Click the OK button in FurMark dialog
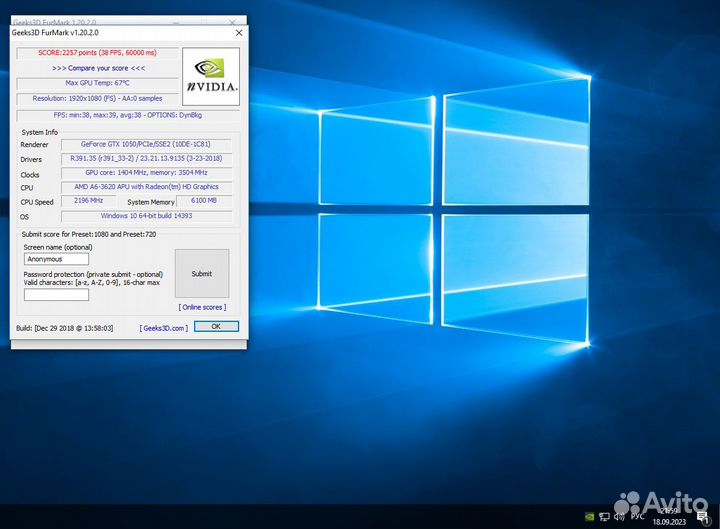Screen dimensions: 720x529 point(216,326)
